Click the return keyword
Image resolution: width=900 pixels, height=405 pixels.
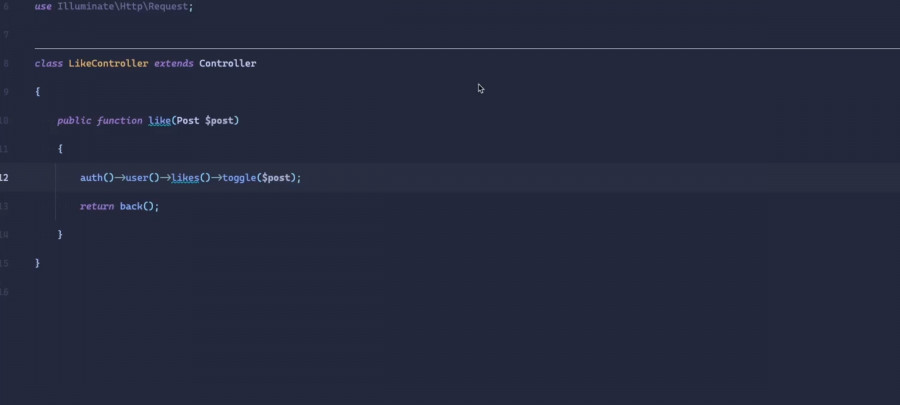click(97, 206)
